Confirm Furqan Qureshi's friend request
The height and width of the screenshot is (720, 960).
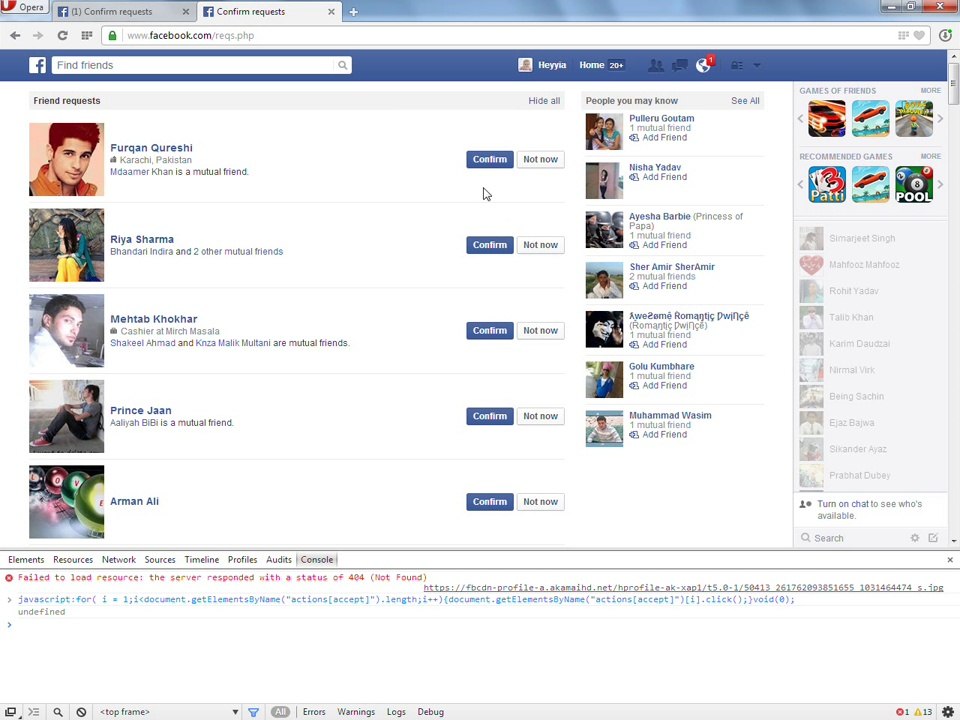tap(490, 159)
